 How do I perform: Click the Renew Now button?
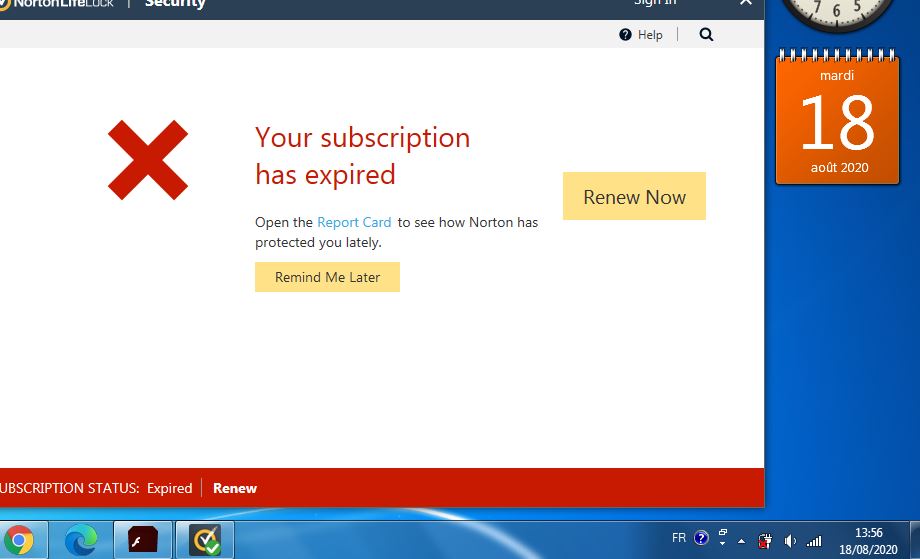click(x=634, y=196)
